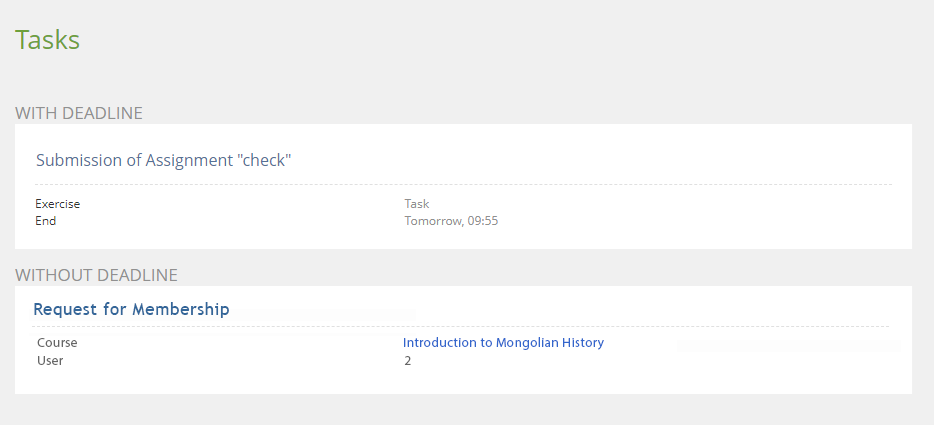Click the Exercise field label
This screenshot has width=934, height=425.
pyautogui.click(x=58, y=204)
